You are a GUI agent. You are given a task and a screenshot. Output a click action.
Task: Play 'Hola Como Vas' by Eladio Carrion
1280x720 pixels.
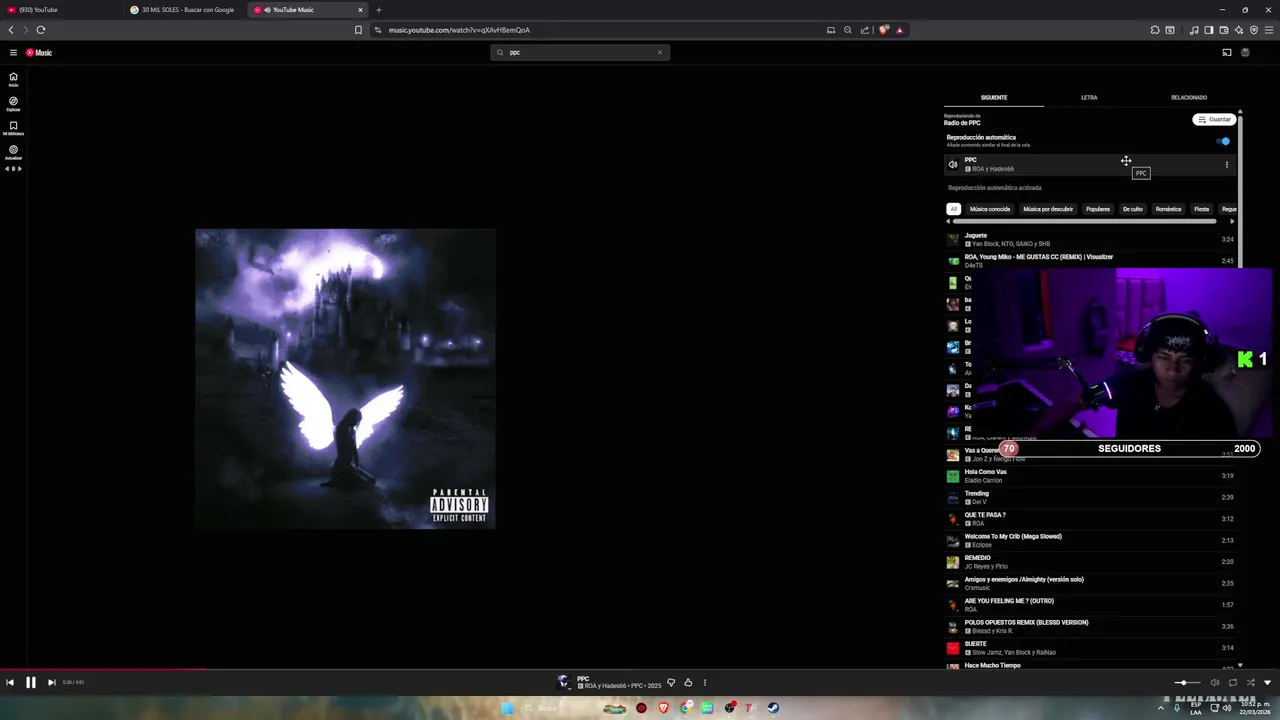tap(1090, 476)
